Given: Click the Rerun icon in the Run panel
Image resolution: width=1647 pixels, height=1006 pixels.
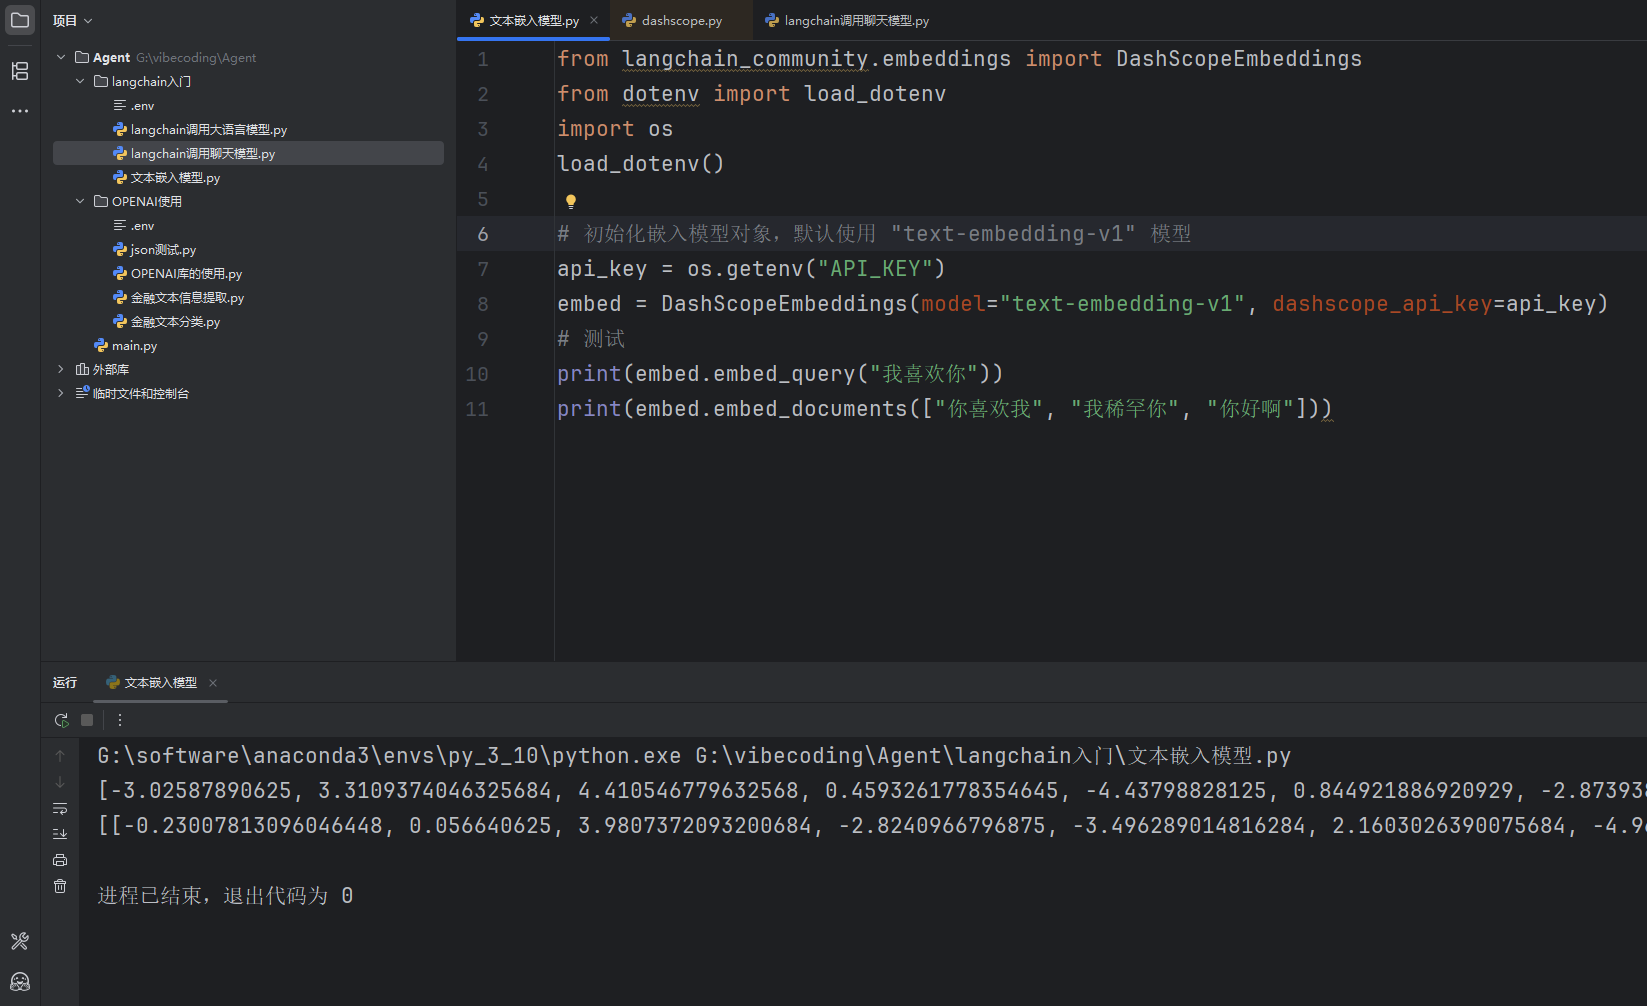Looking at the screenshot, I should pos(61,720).
